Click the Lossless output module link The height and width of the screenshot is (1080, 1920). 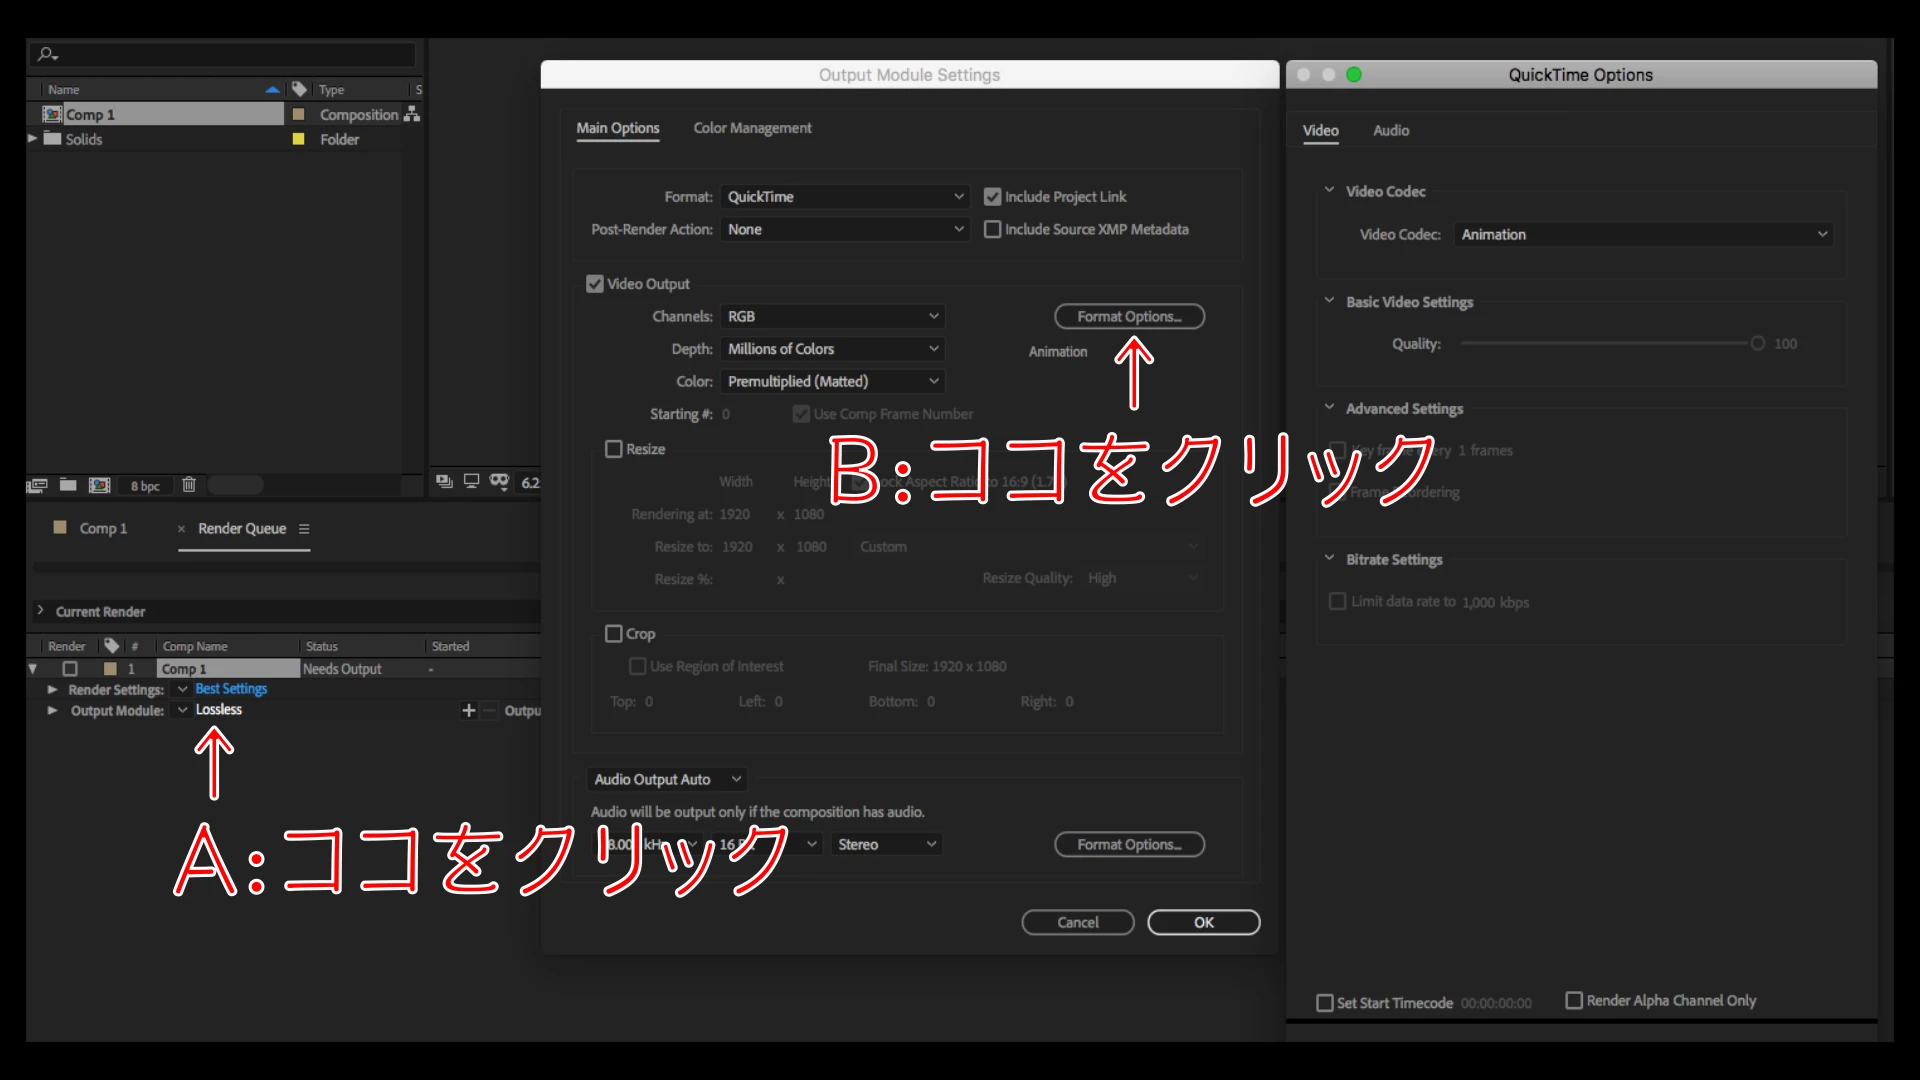click(219, 709)
